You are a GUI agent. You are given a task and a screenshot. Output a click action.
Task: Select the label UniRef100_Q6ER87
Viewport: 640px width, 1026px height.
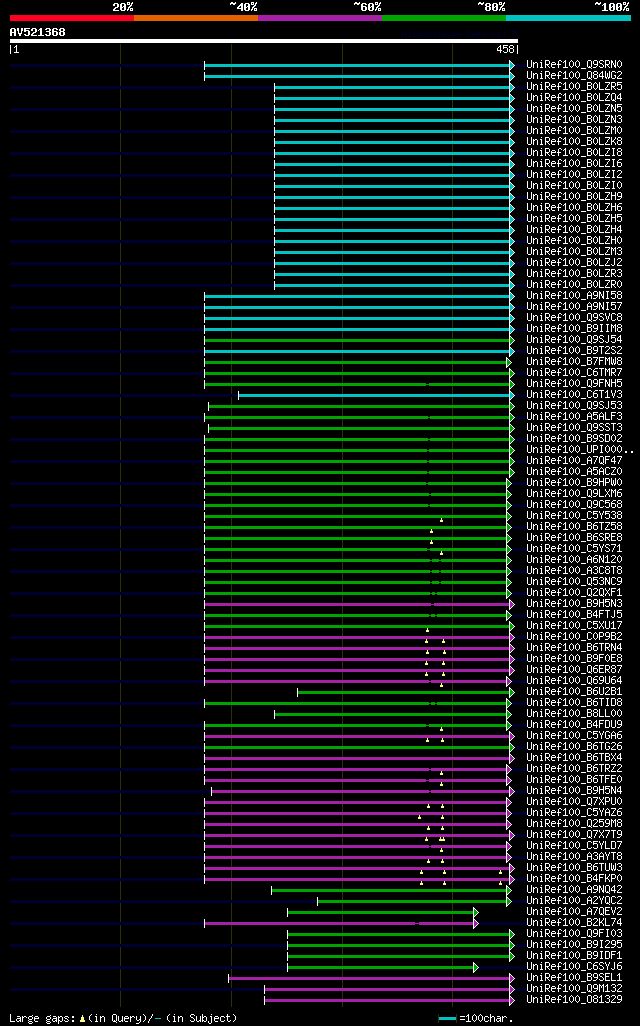575,669
